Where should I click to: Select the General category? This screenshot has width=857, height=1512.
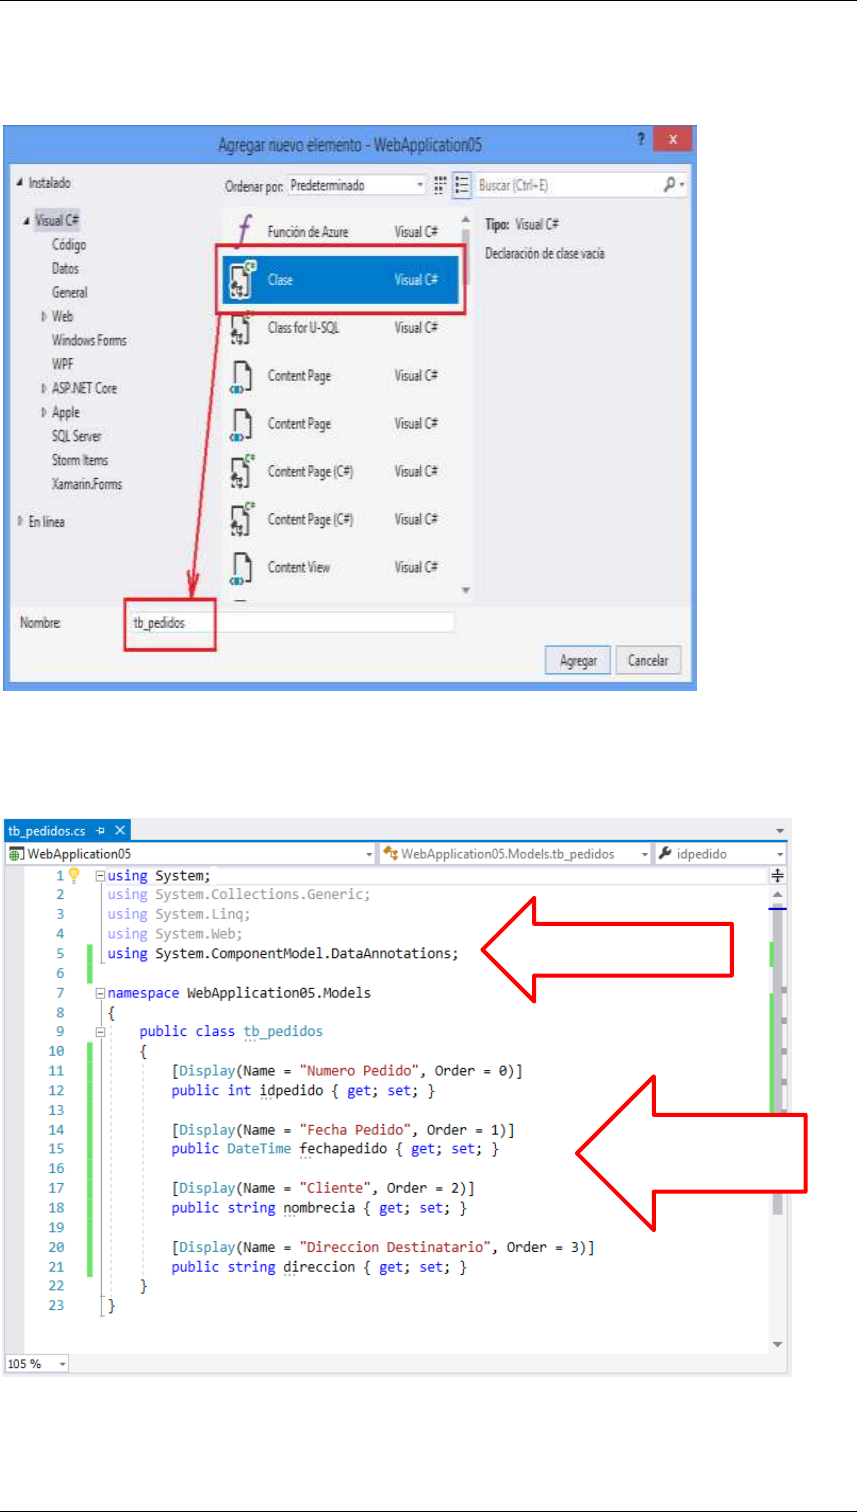(70, 293)
